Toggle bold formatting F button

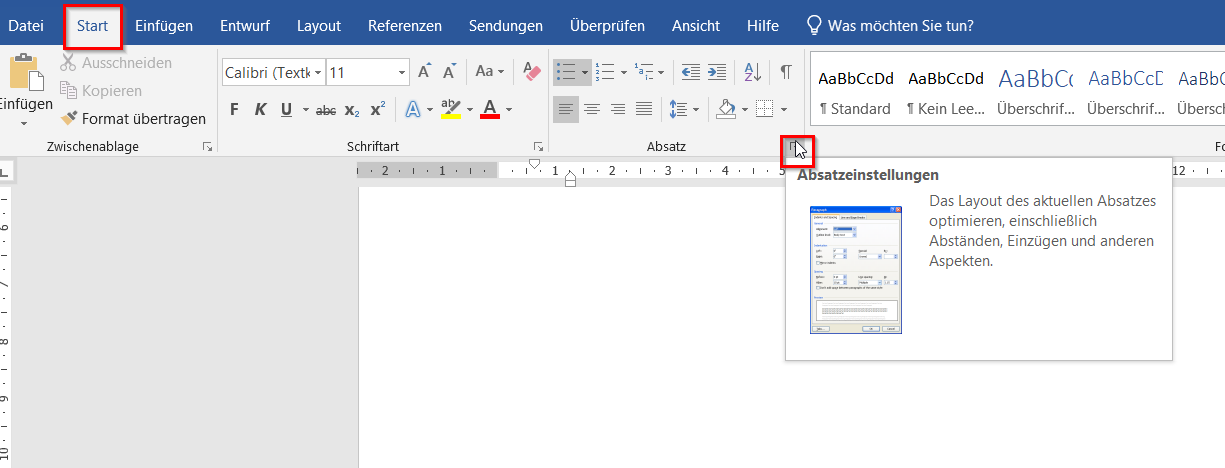pos(234,109)
